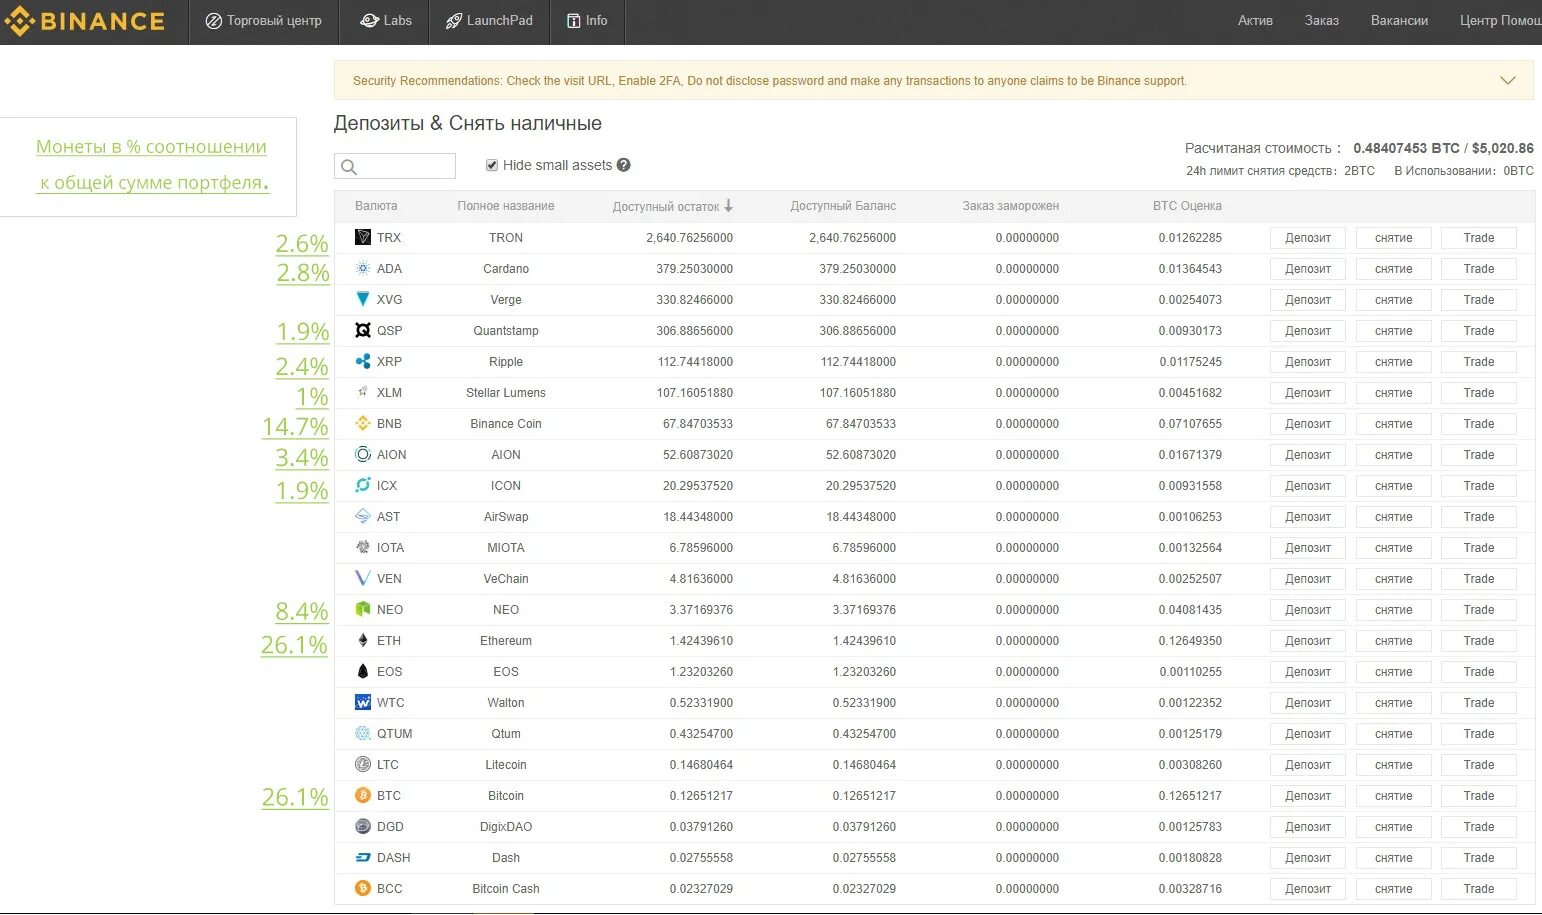Click the Депозит button for BTC
Viewport: 1542px width, 915px height.
pos(1308,796)
